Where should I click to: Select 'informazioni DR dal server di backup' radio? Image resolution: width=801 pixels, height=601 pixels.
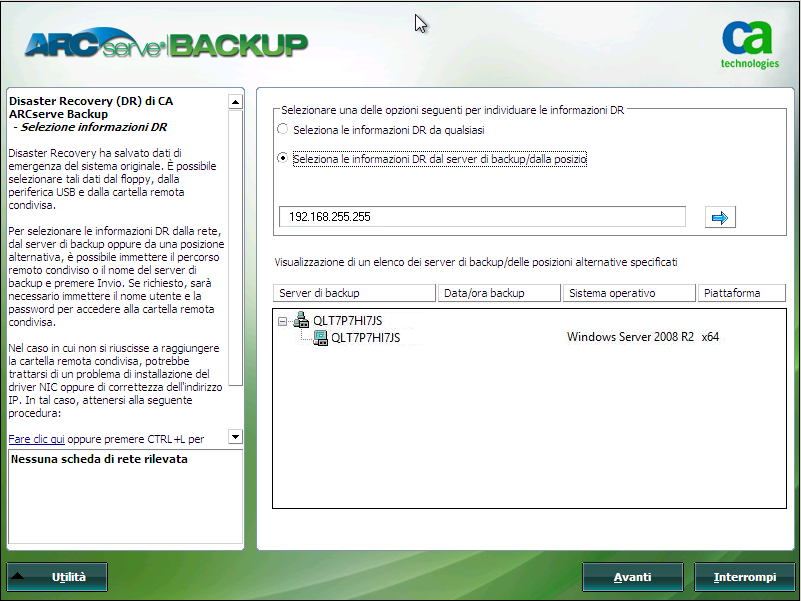[282, 158]
